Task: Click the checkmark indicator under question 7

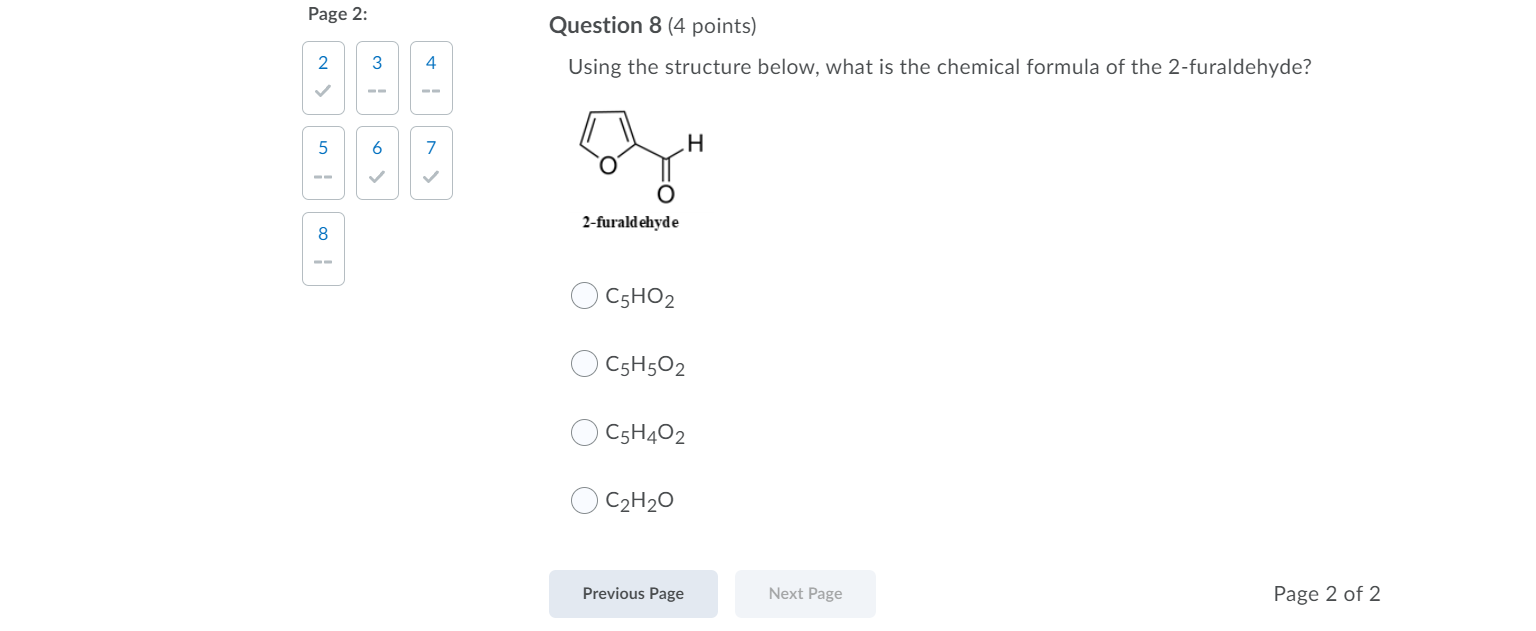Action: [430, 176]
